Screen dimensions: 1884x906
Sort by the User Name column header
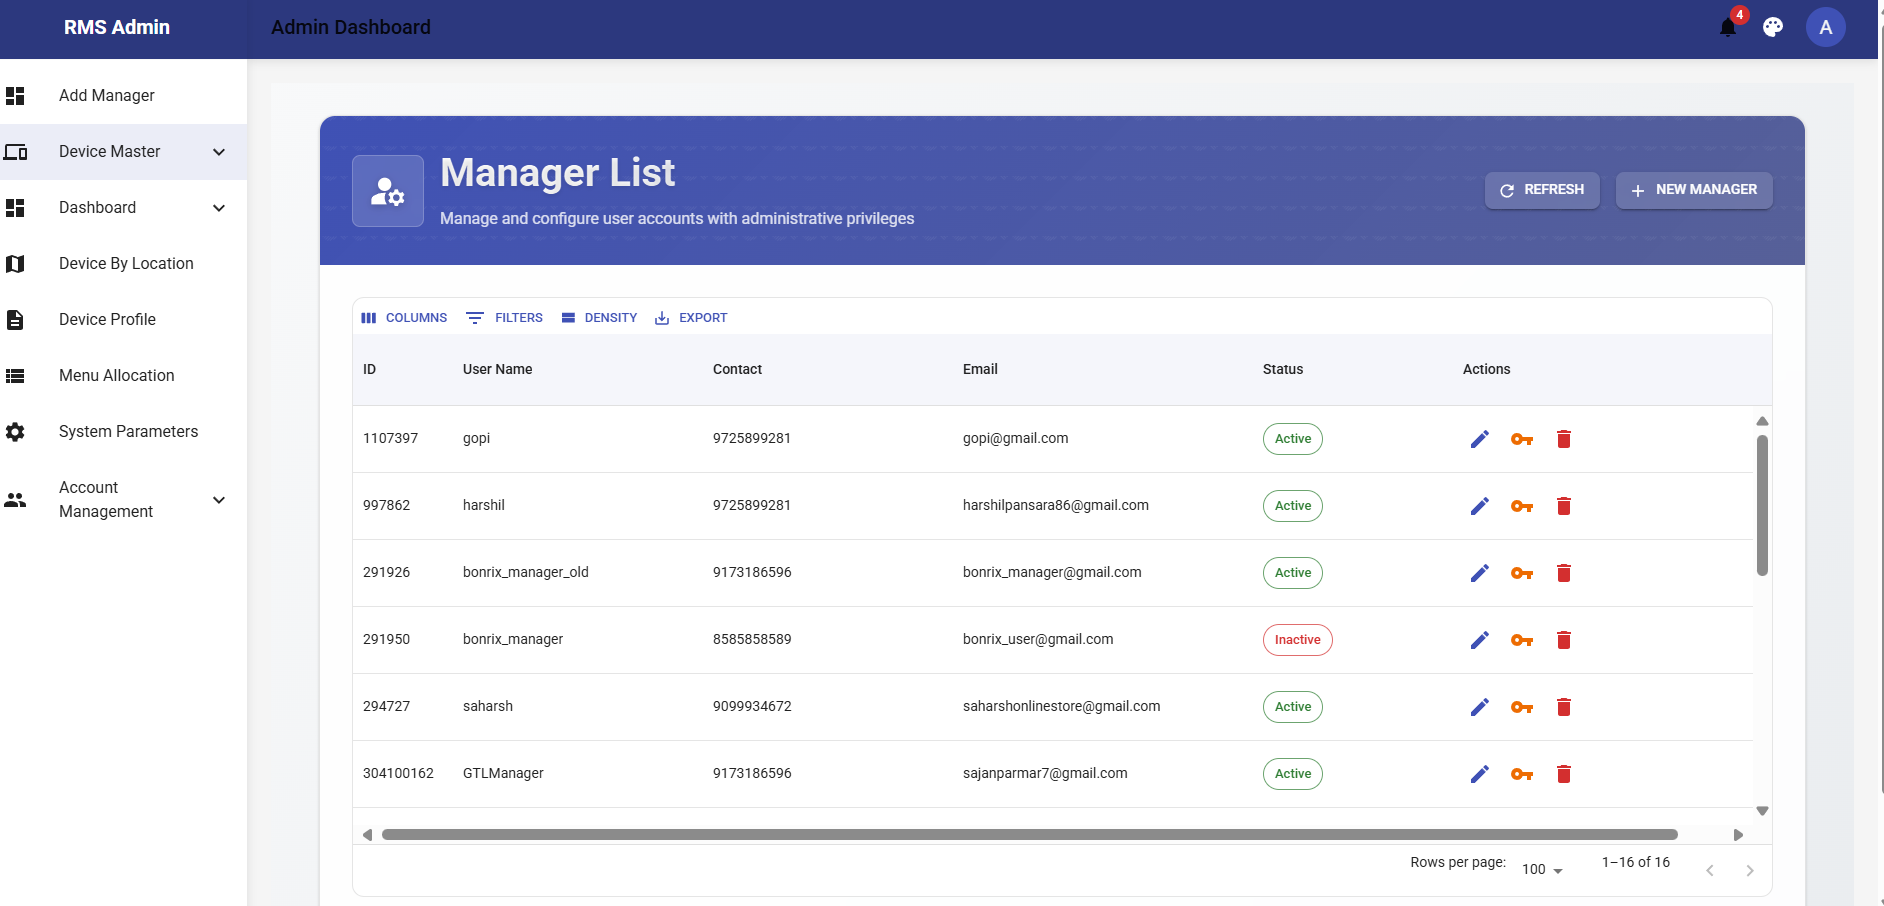497,369
